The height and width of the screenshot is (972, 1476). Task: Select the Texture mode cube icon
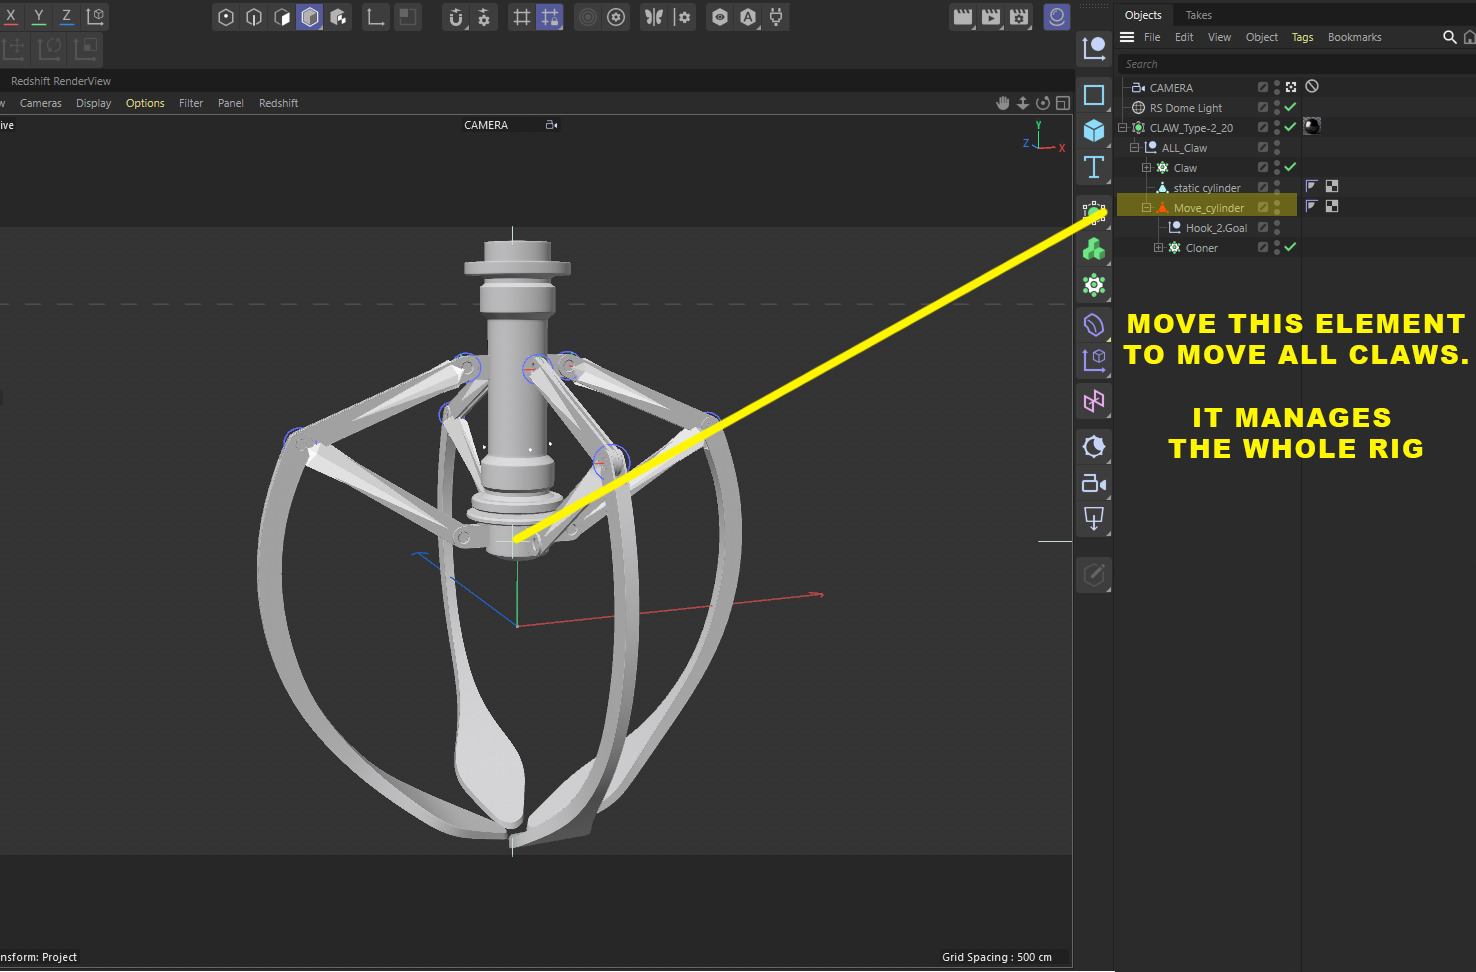click(x=339, y=17)
